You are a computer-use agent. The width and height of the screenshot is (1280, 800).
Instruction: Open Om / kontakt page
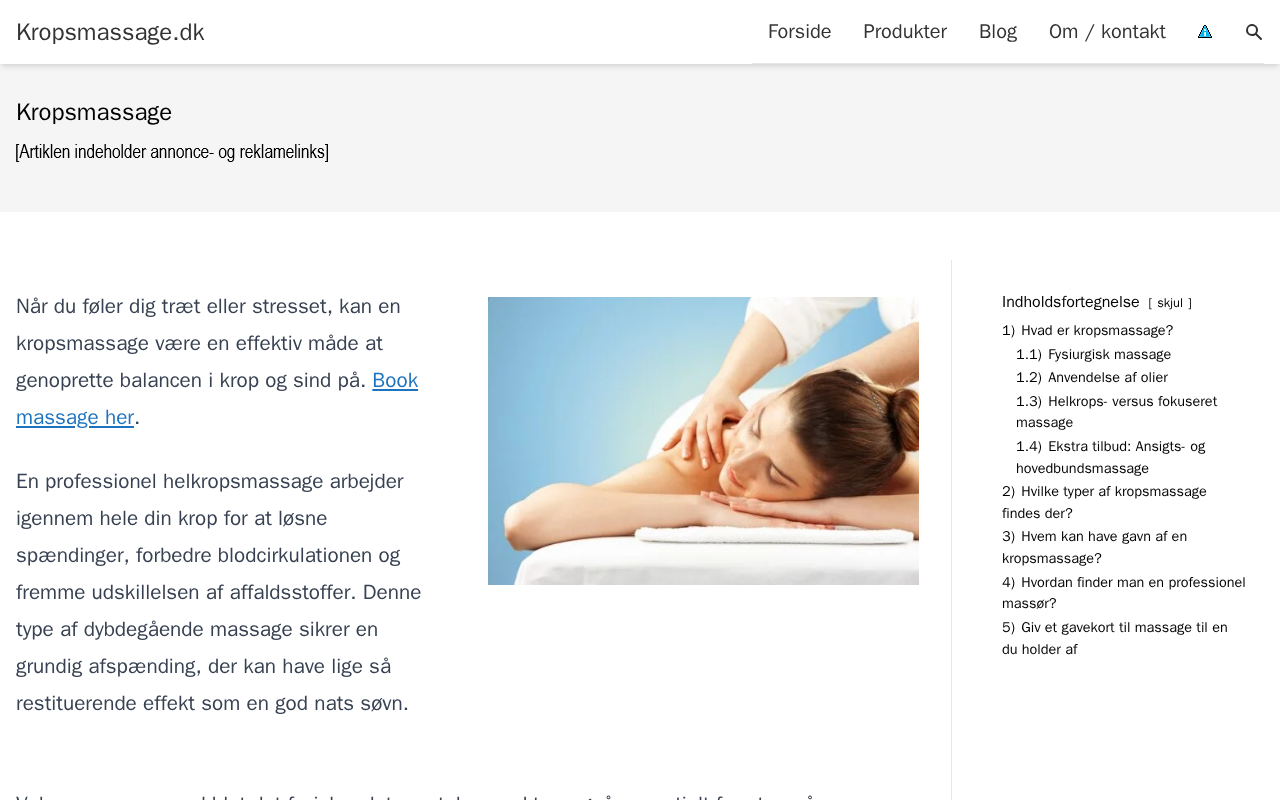point(1107,32)
